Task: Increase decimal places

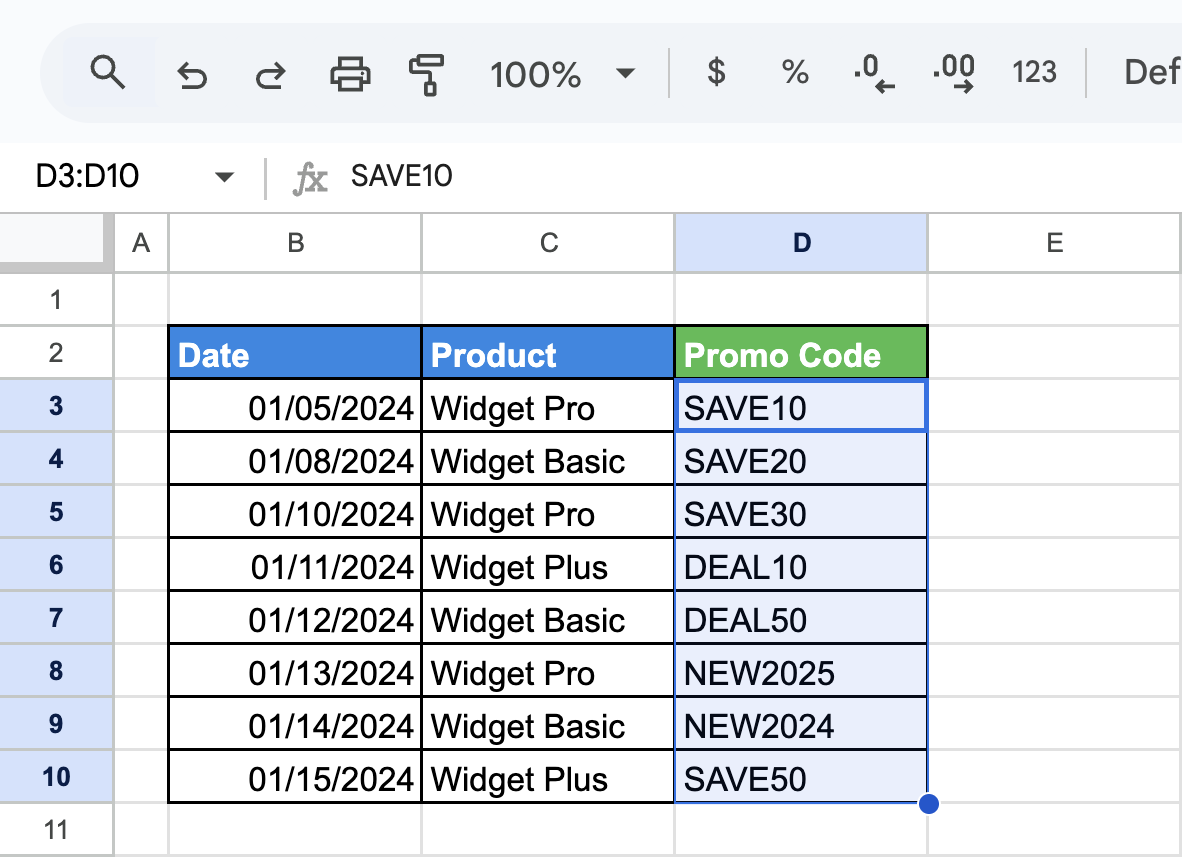Action: (x=954, y=73)
